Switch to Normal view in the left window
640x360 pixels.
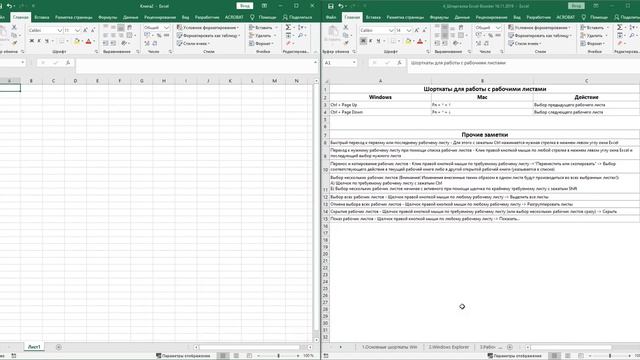(223, 356)
